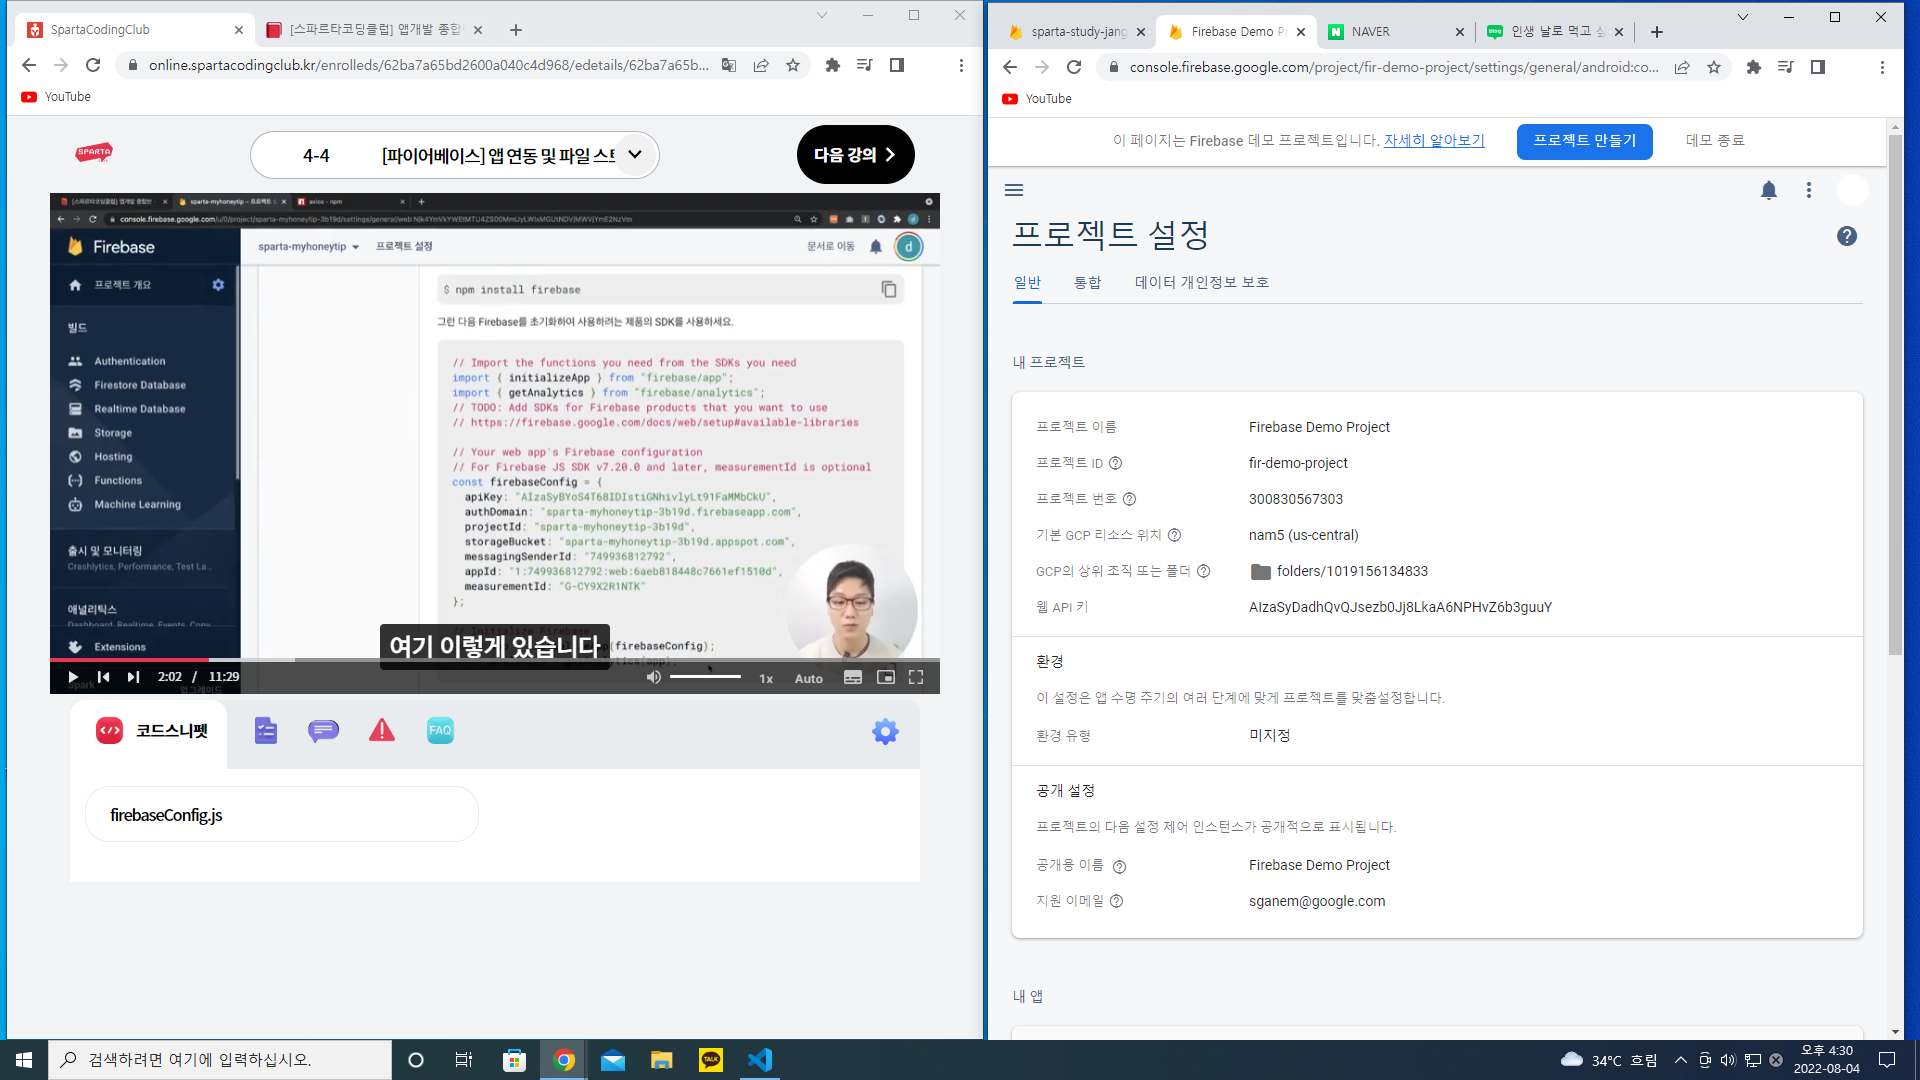The image size is (1920, 1080).
Task: Select the 일반 settings tab
Action: point(1027,283)
